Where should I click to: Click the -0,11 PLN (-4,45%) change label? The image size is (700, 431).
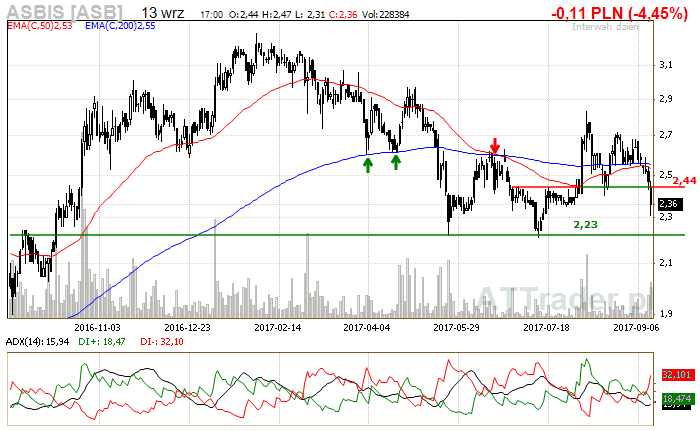[x=619, y=13]
